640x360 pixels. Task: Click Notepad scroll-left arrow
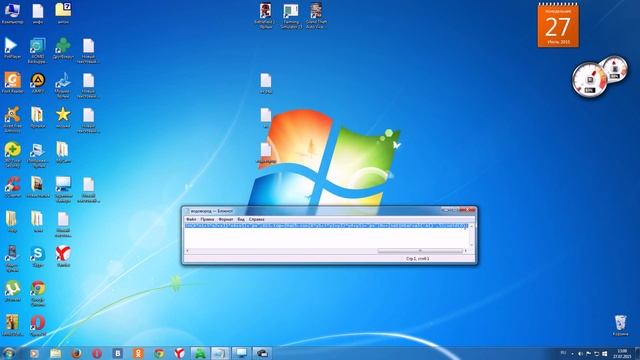coord(187,251)
